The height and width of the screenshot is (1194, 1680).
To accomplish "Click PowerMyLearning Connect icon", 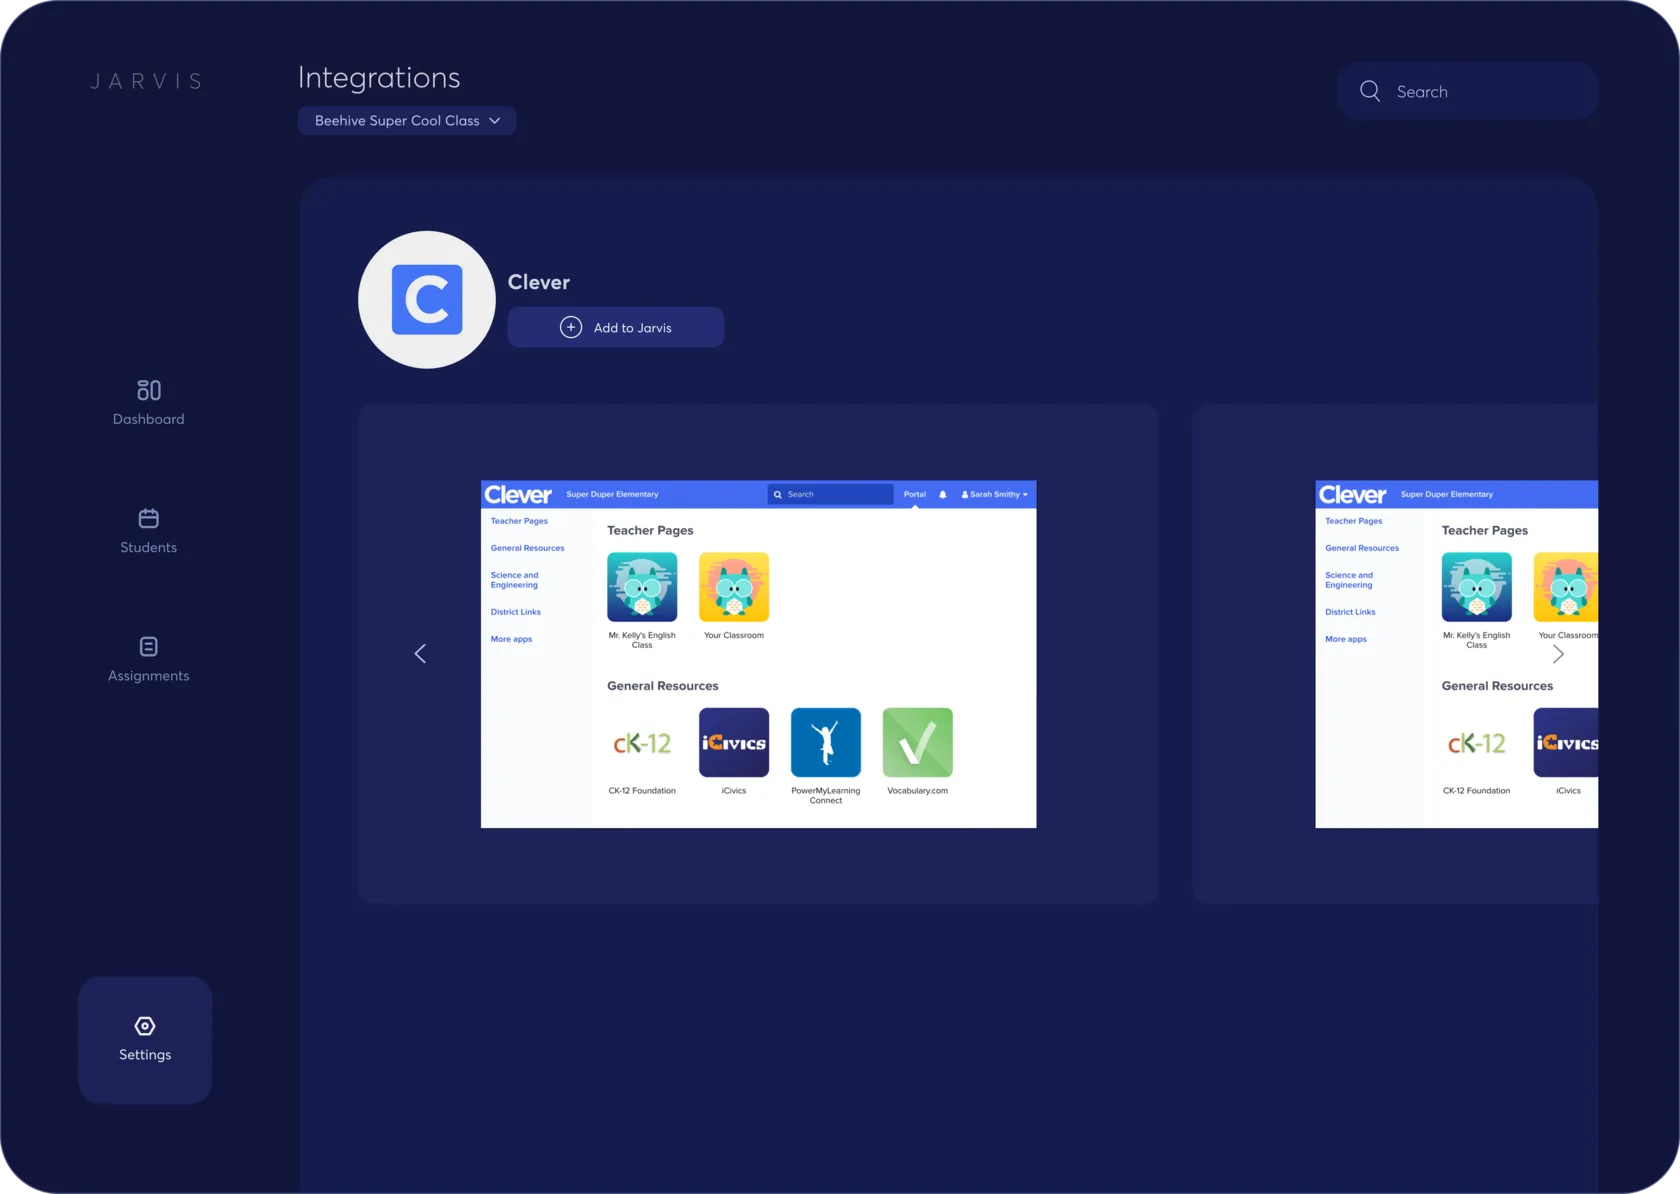I will (x=826, y=743).
